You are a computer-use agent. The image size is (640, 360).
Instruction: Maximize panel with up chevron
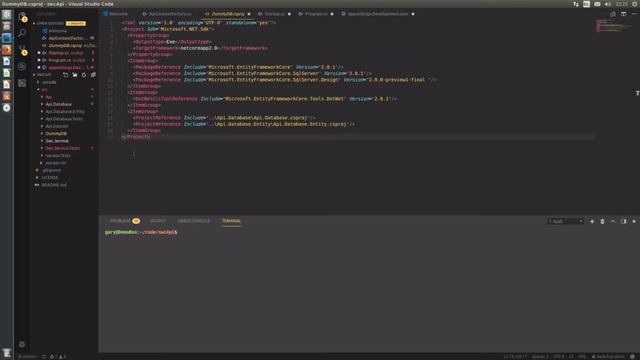[x=613, y=221]
